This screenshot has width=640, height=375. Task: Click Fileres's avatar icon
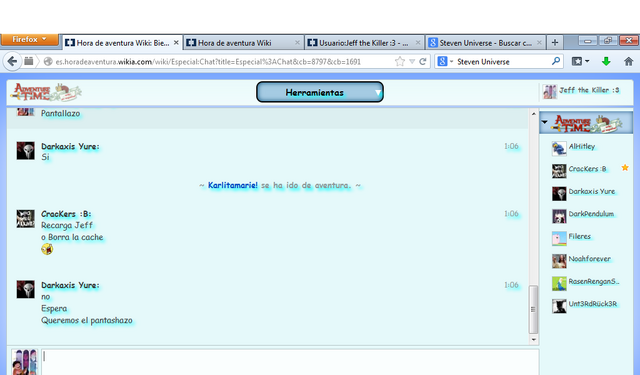pyautogui.click(x=559, y=238)
